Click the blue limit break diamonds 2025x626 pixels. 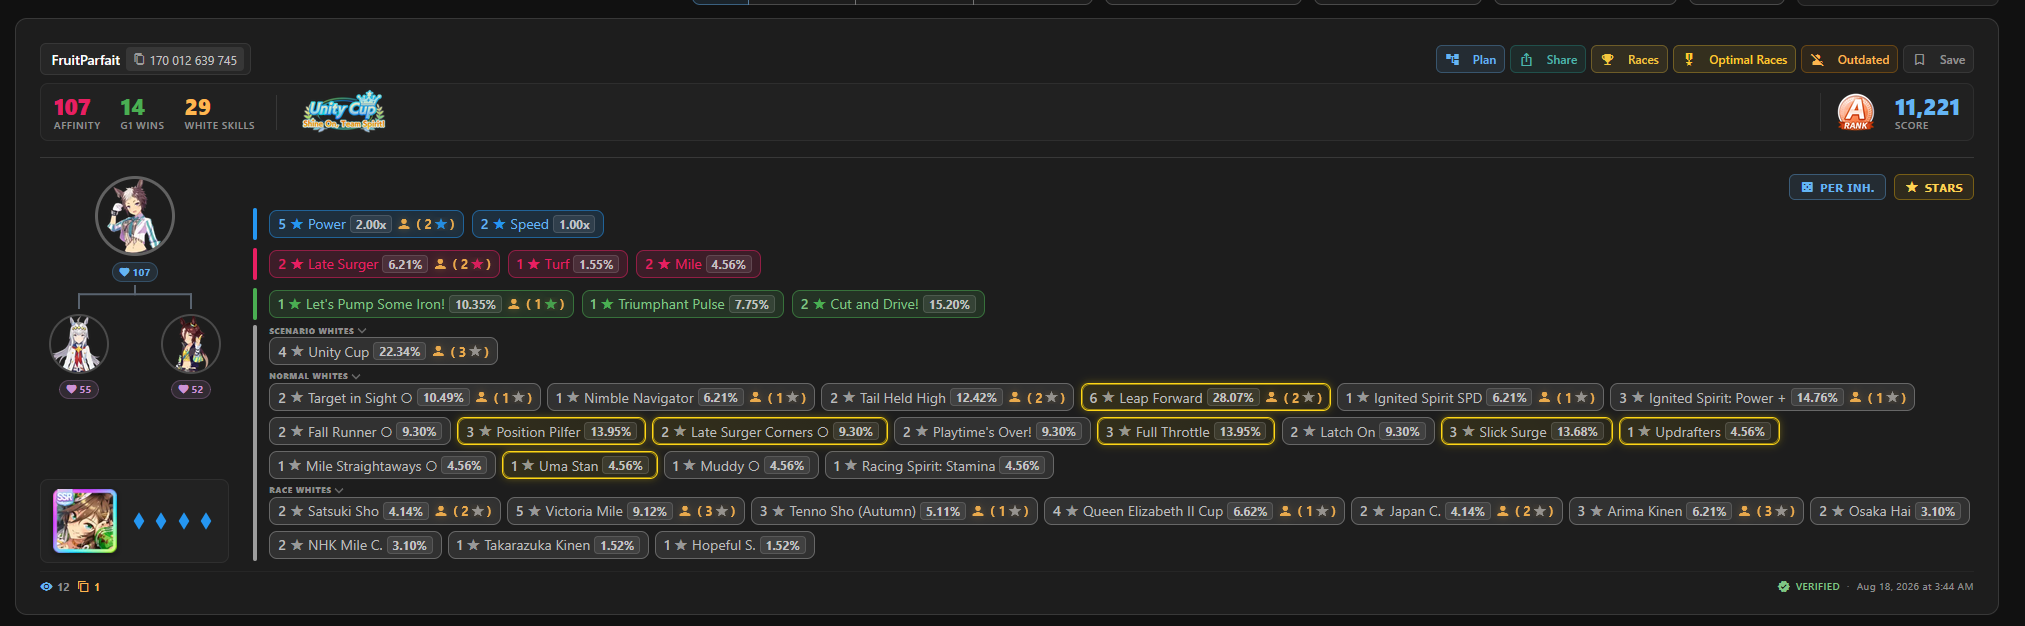point(172,521)
